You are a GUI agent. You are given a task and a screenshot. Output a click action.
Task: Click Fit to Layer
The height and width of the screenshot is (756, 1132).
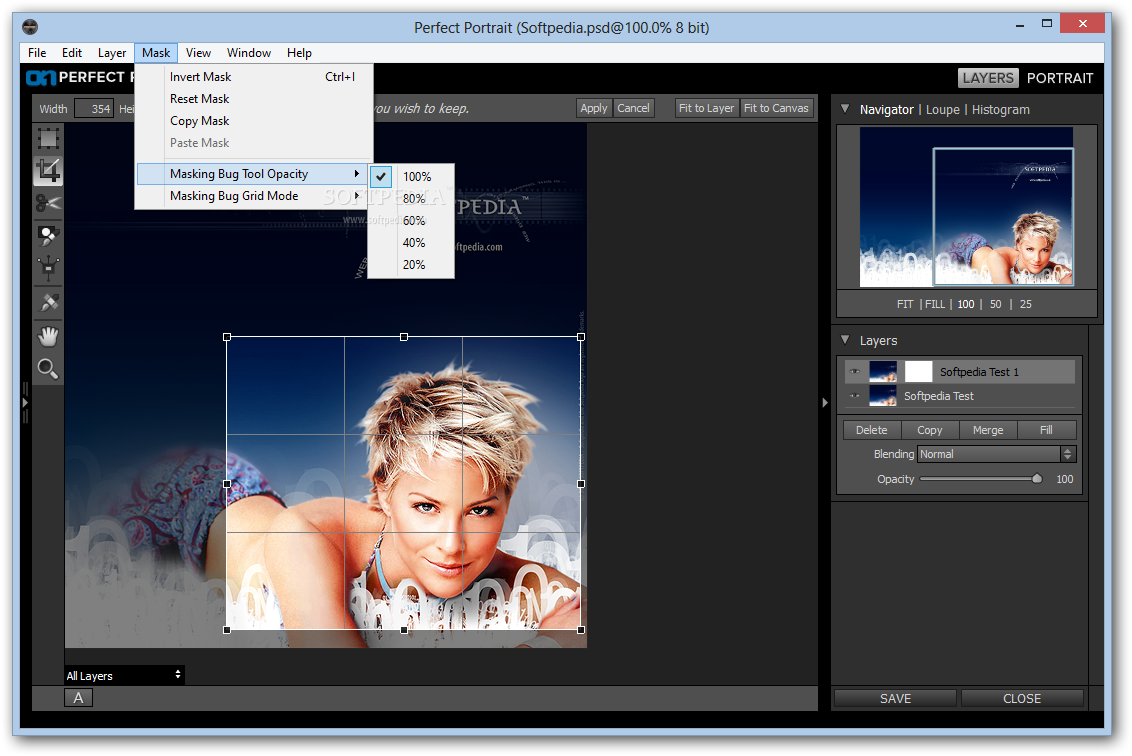[706, 108]
